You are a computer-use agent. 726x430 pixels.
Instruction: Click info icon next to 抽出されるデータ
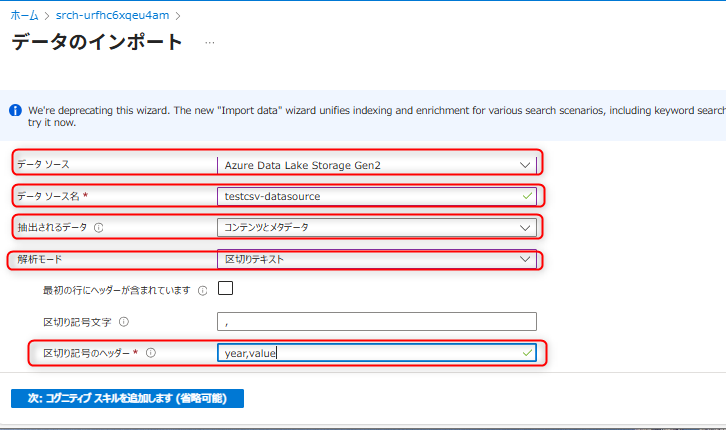(99, 228)
